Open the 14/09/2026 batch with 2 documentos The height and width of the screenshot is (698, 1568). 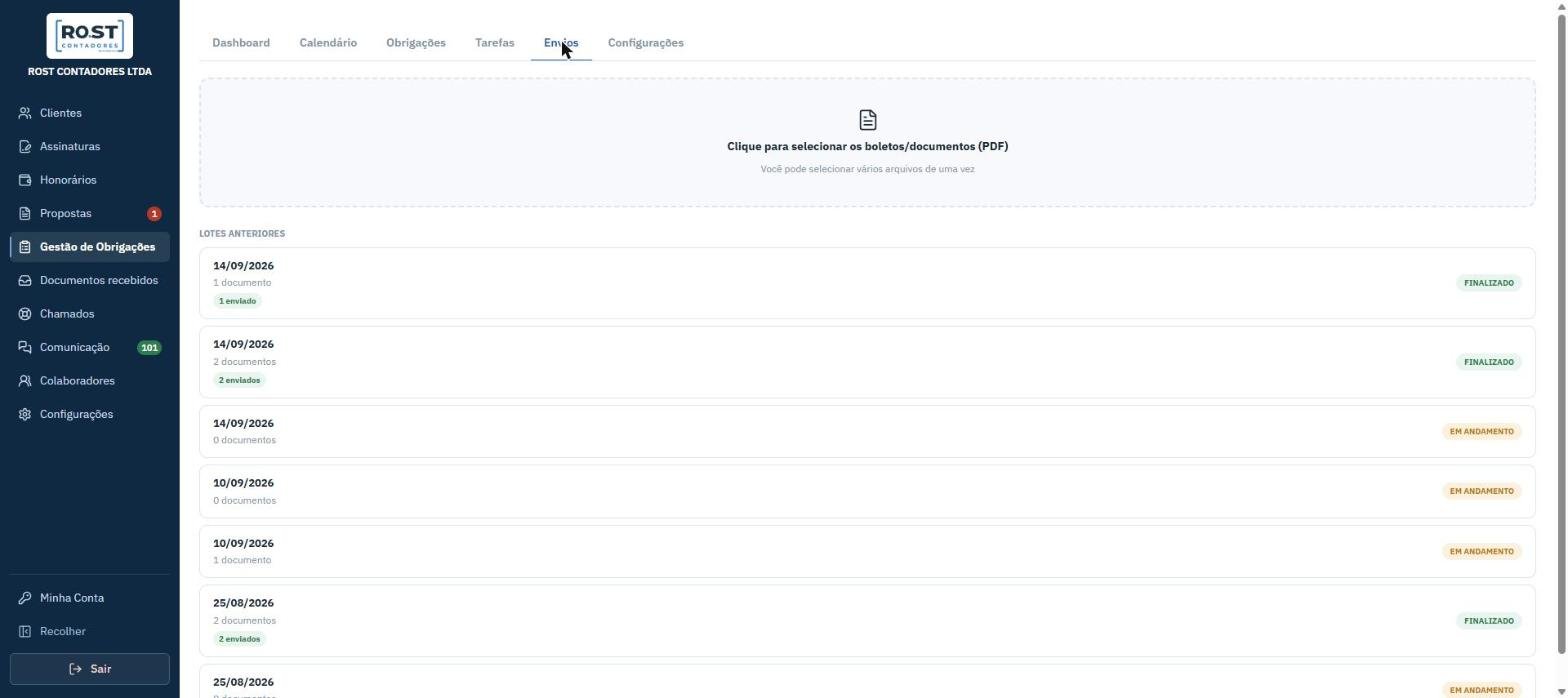click(x=867, y=362)
